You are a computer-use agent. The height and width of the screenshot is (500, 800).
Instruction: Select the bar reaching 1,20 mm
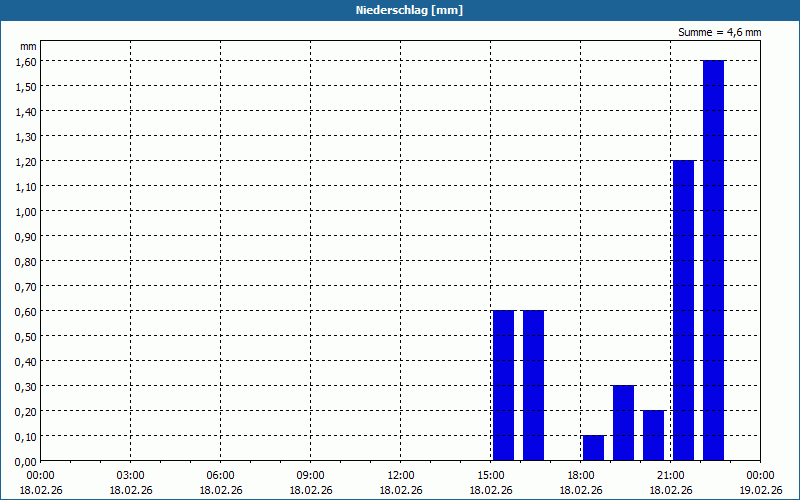(683, 310)
